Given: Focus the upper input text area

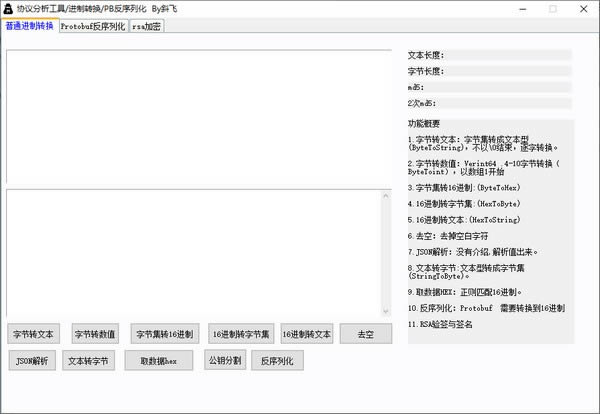Looking at the screenshot, I should (x=199, y=117).
